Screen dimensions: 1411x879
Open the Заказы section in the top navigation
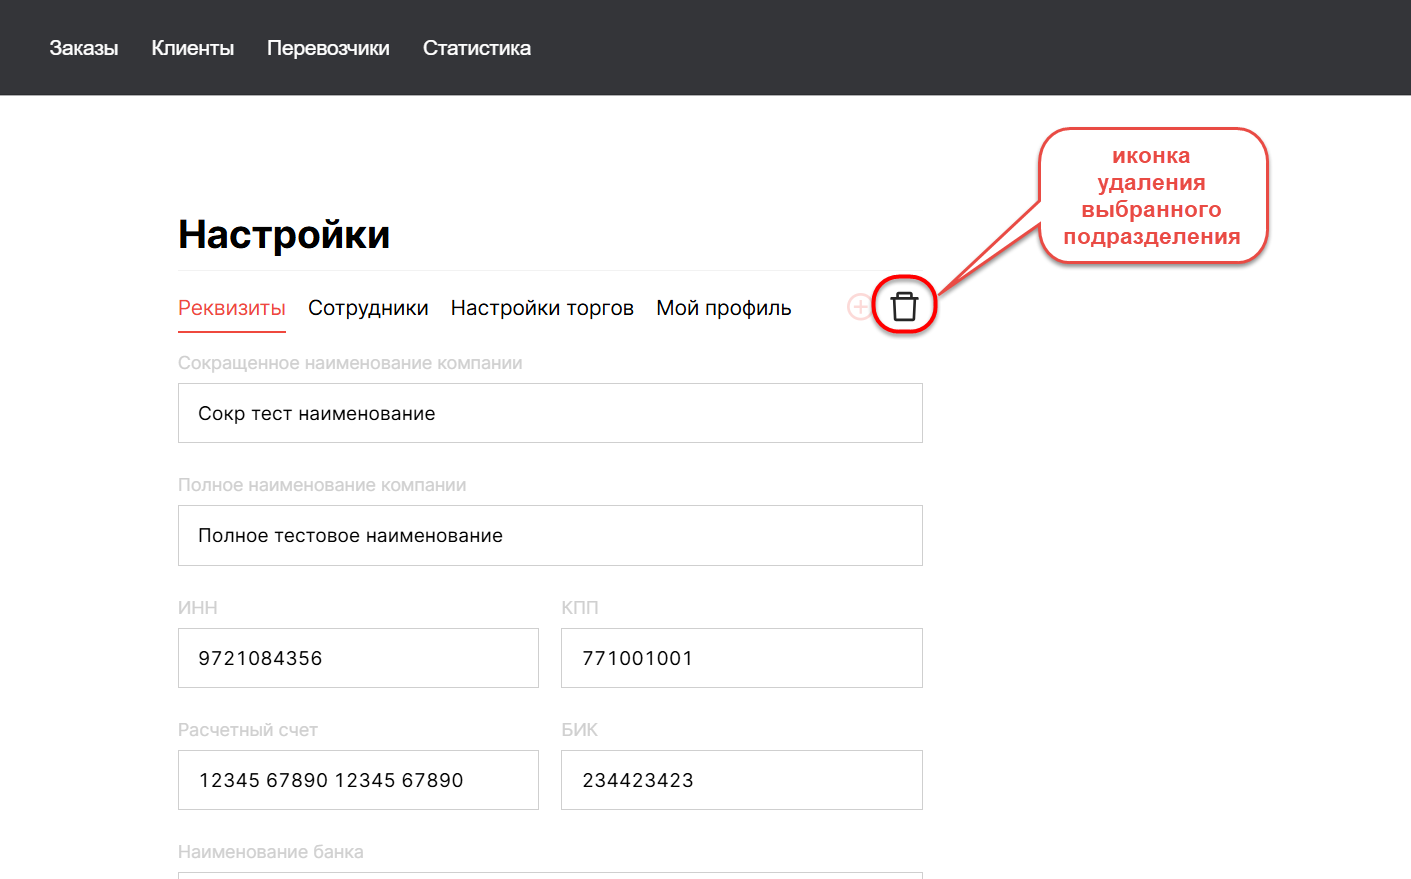point(84,48)
